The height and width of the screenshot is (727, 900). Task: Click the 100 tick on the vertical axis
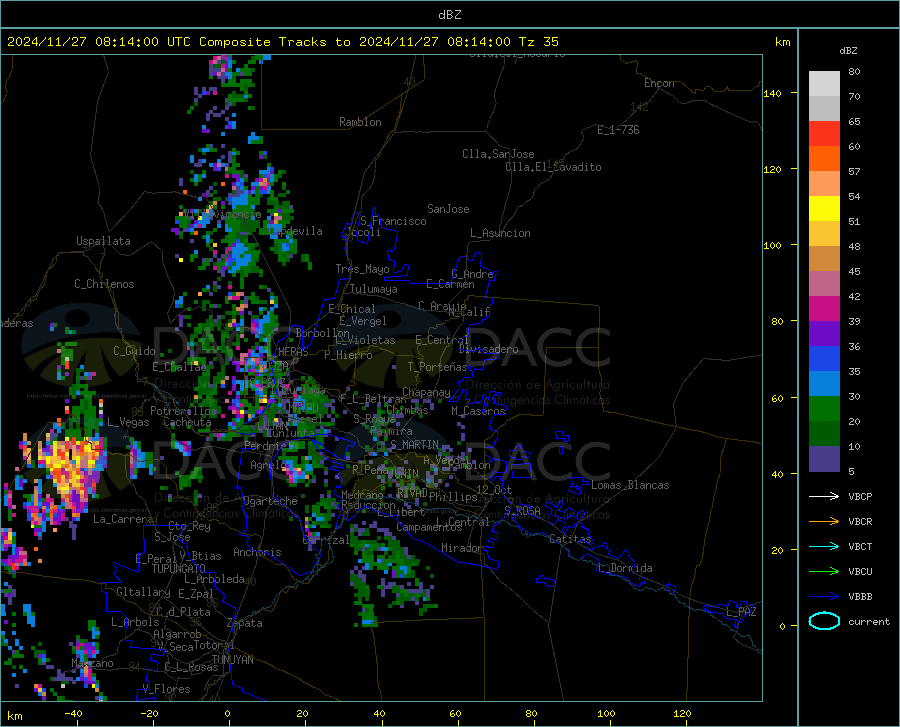coord(772,245)
